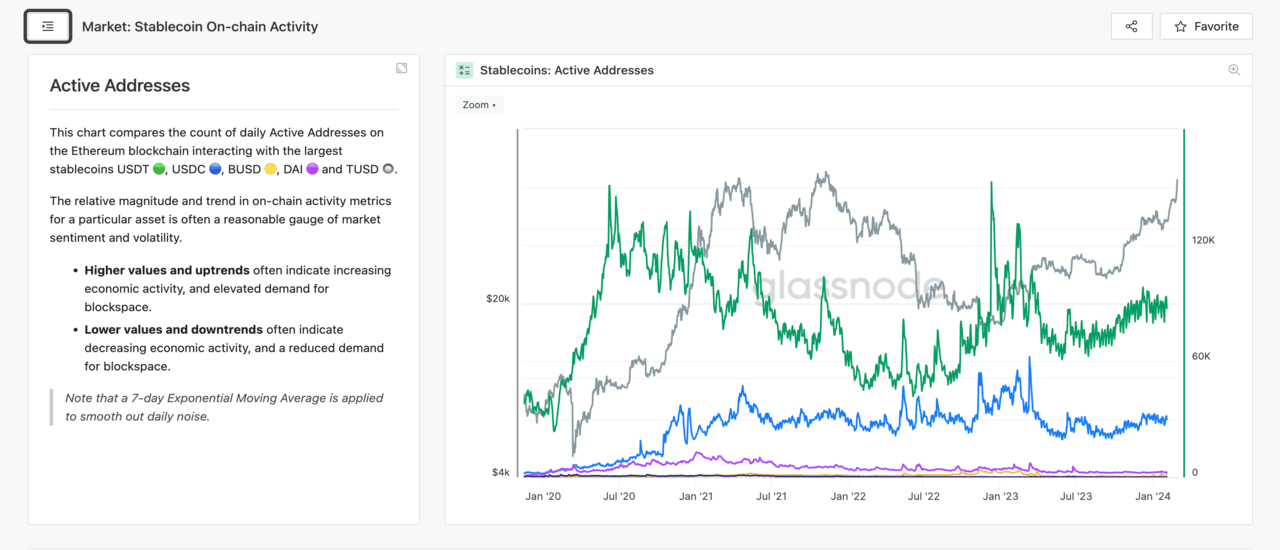Screen dimensions: 1280x550
Task: Select the Jul '21 x-axis label
Action: [771, 496]
